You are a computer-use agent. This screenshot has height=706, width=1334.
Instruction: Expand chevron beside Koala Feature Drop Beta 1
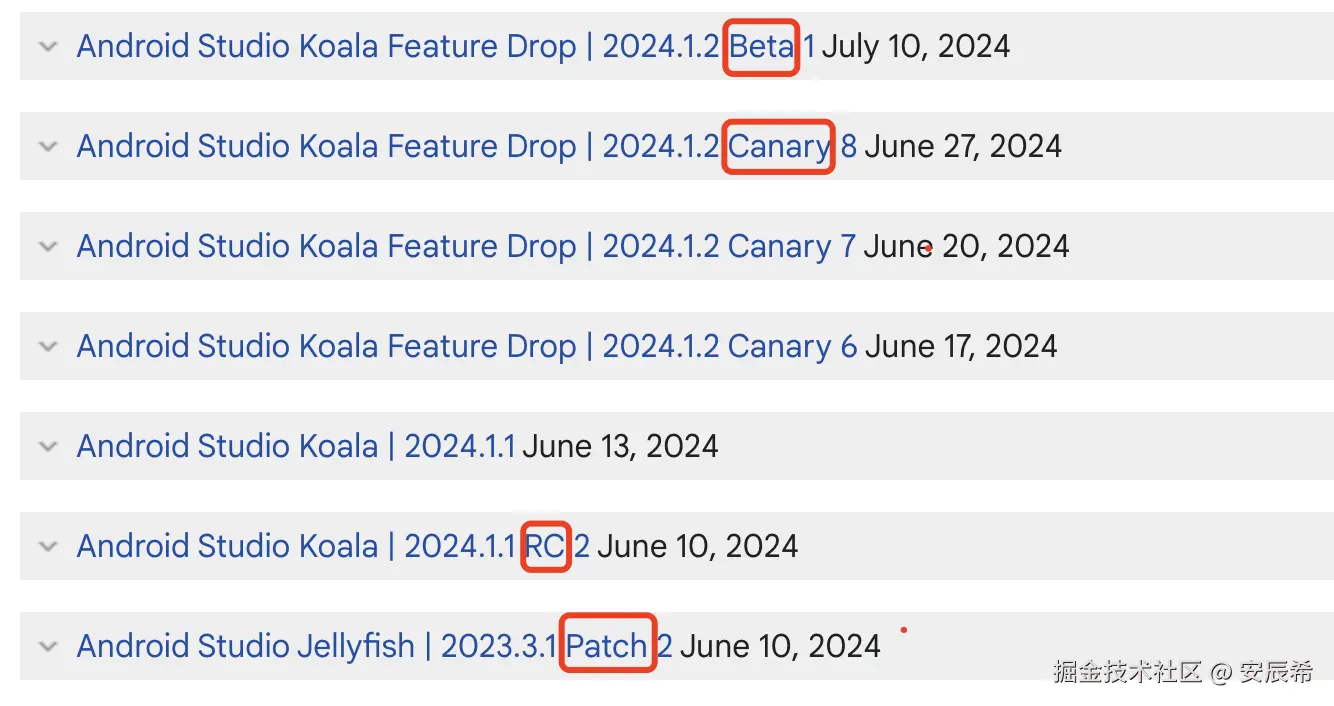[47, 47]
